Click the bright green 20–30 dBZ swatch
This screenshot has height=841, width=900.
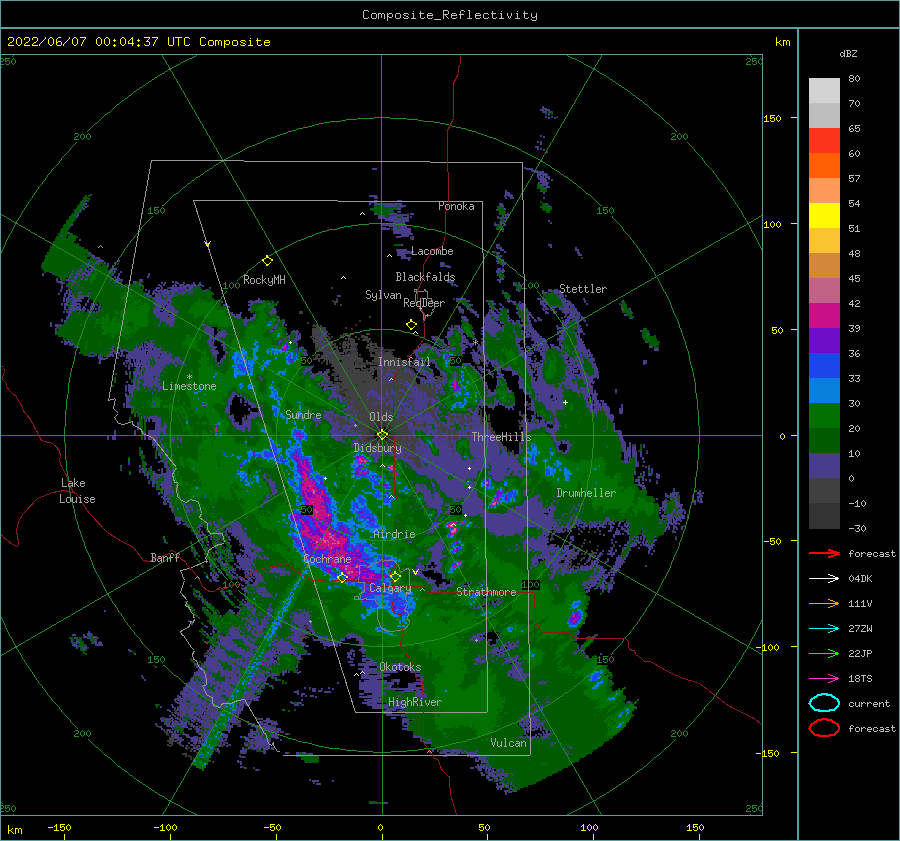coord(824,416)
